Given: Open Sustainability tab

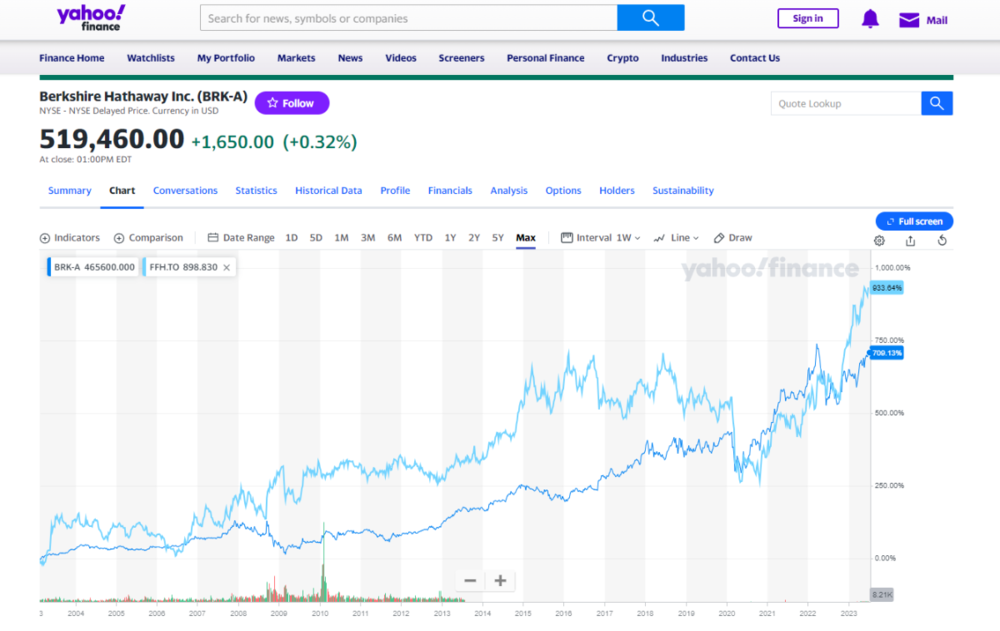Looking at the screenshot, I should 683,190.
